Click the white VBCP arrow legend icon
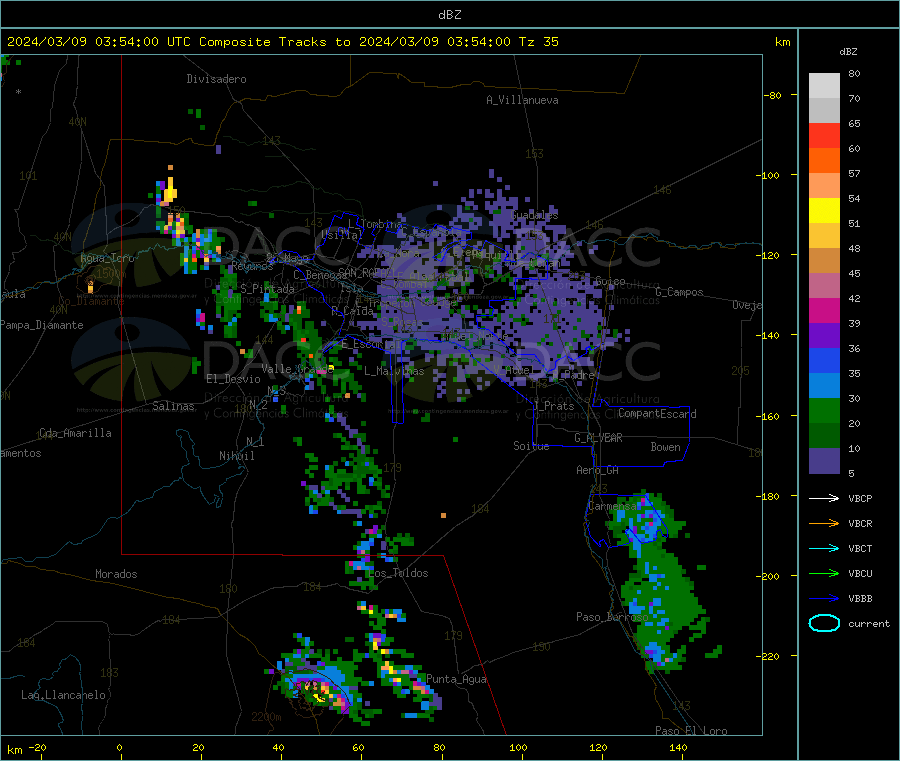This screenshot has width=900, height=761. click(824, 498)
